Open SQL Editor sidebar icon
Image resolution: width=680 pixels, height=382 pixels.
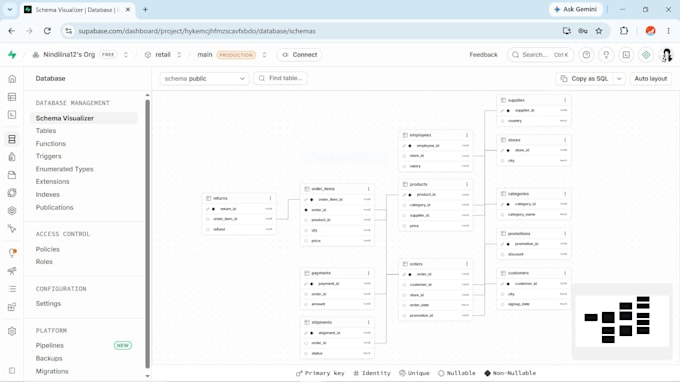(12, 114)
